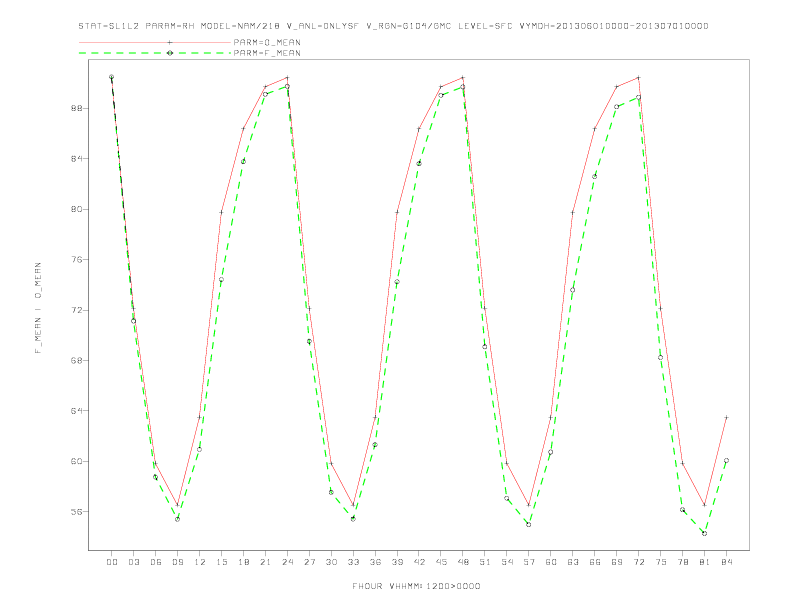792x612 pixels.
Task: Click the x-axis tick label 57
Action: pos(529,562)
